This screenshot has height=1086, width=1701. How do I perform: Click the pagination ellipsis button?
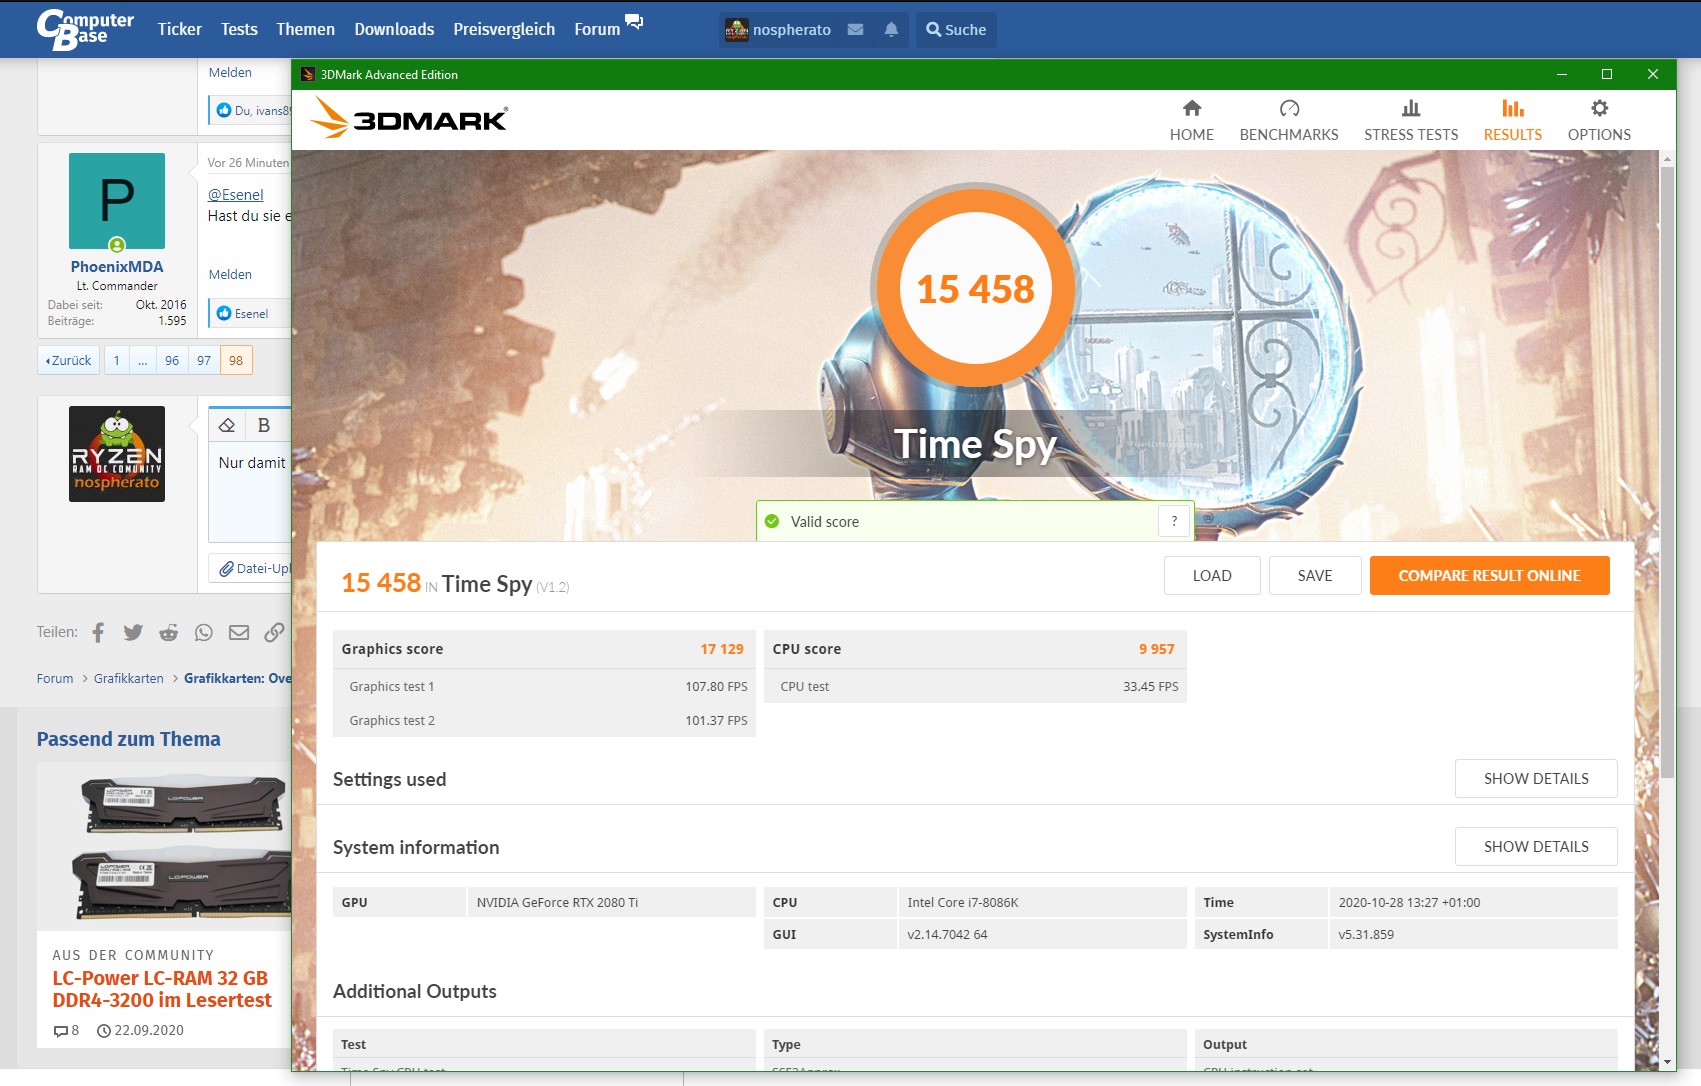pyautogui.click(x=143, y=360)
